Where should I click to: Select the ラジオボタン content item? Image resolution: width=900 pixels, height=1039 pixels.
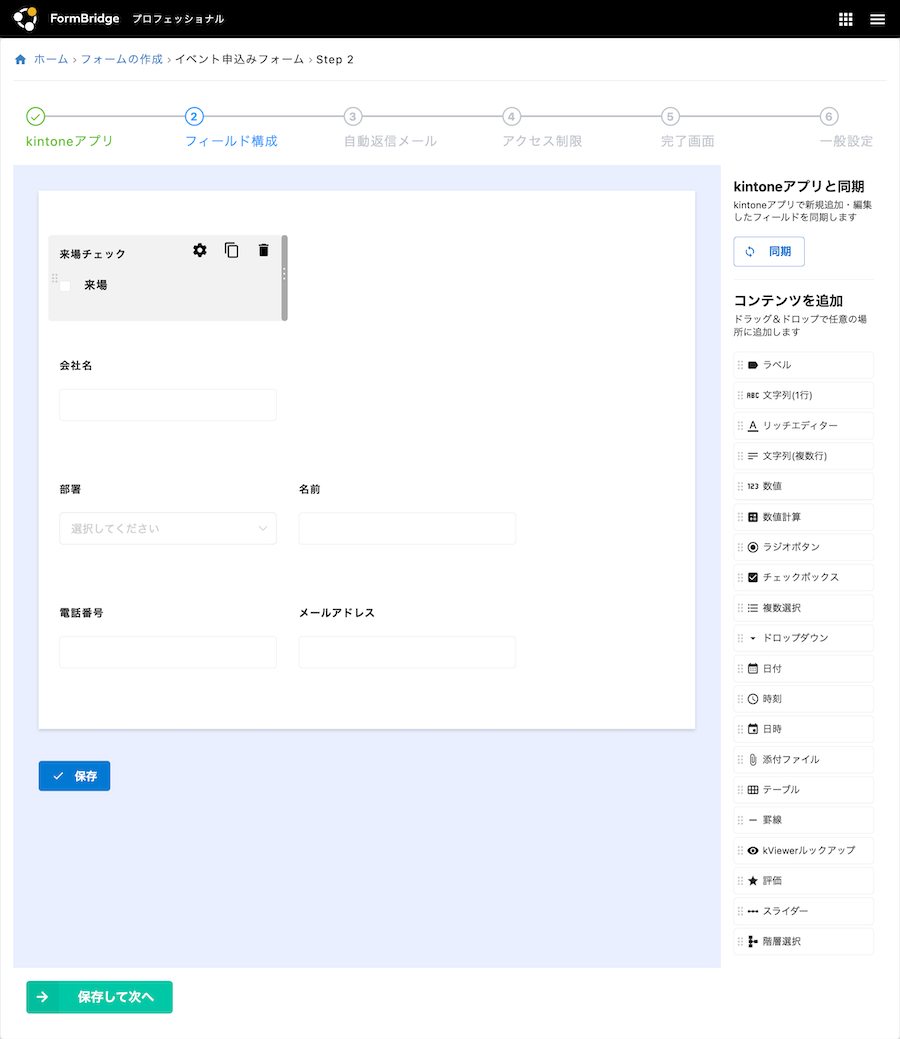tap(804, 547)
